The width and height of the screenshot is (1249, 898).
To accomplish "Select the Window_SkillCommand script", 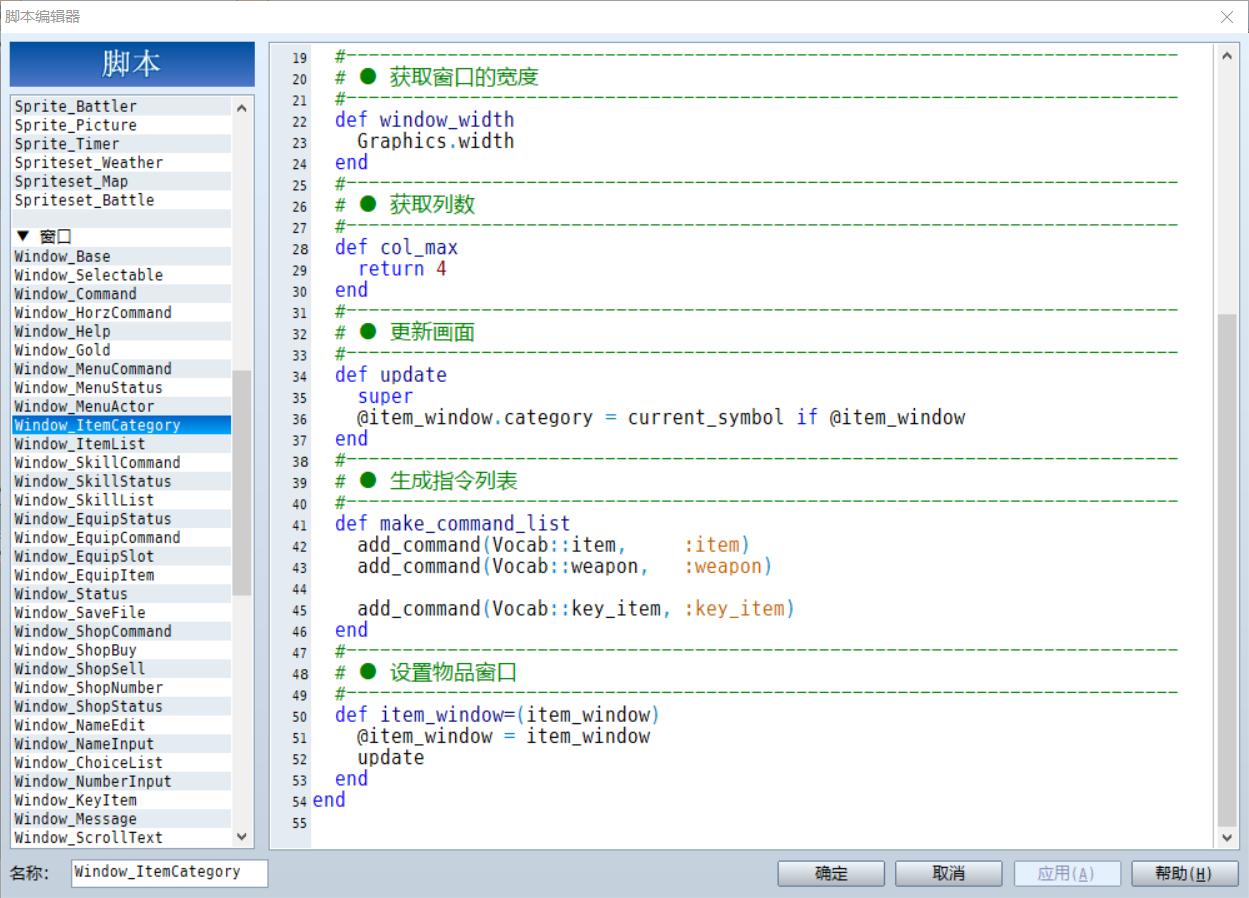I will pyautogui.click(x=122, y=462).
